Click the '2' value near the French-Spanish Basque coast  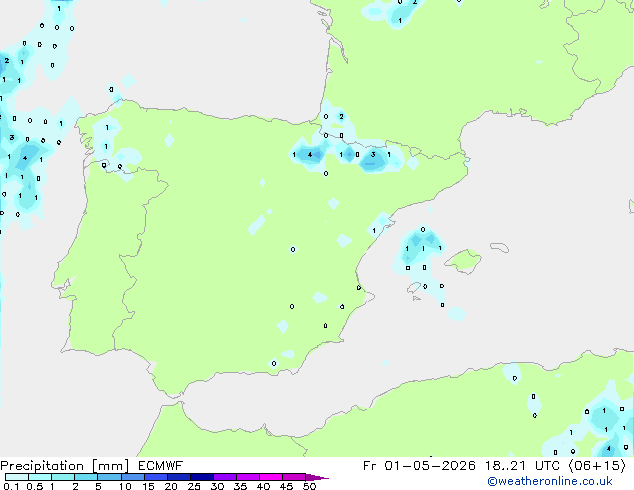click(342, 116)
